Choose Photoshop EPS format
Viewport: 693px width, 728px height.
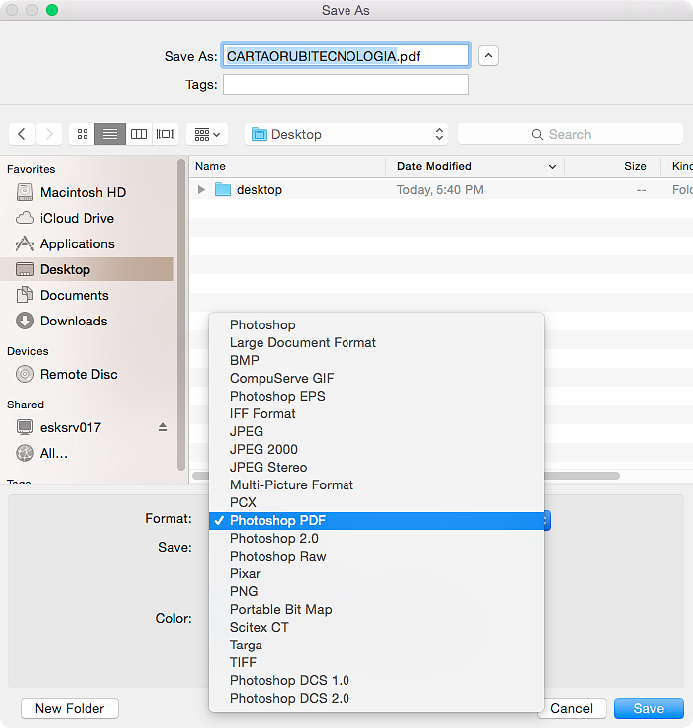pos(376,396)
